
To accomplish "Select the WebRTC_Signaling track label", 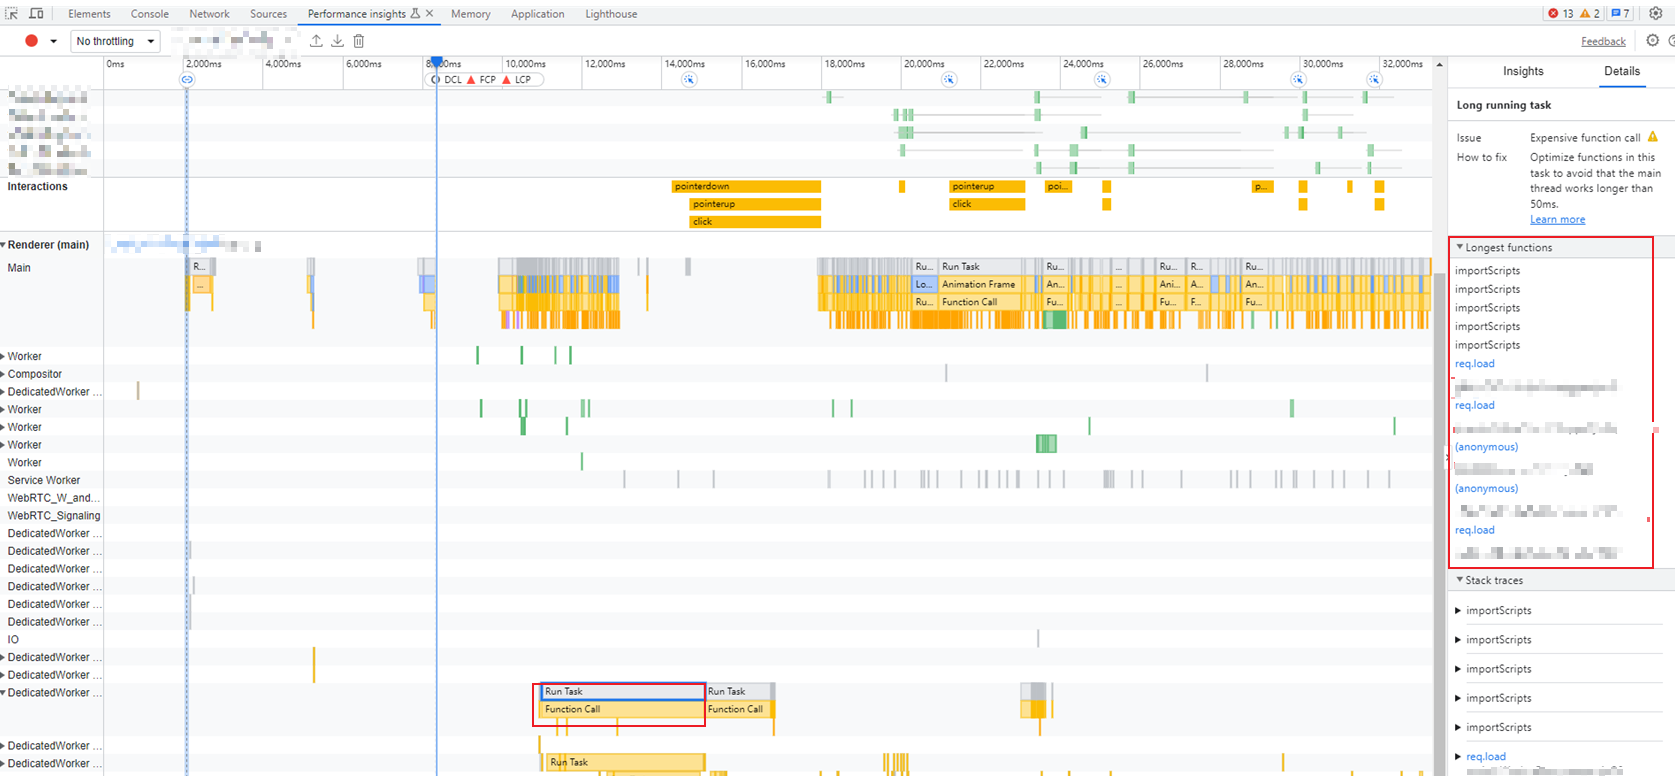I will 53,516.
